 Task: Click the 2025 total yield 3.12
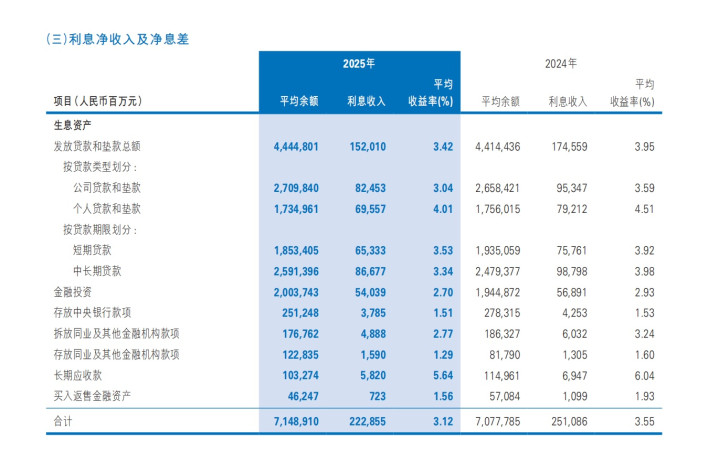pyautogui.click(x=443, y=422)
